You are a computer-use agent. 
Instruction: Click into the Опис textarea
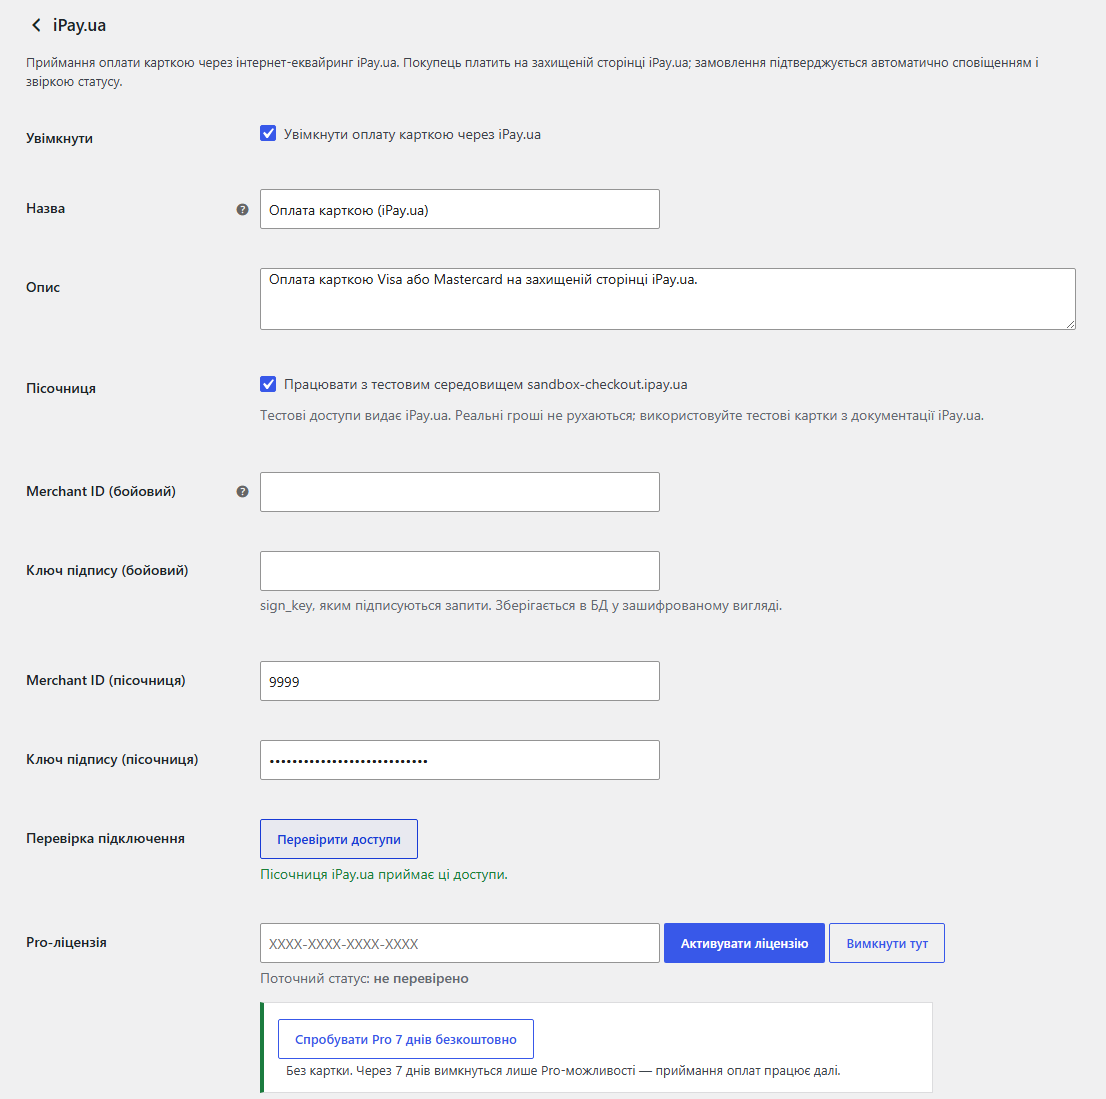(667, 298)
